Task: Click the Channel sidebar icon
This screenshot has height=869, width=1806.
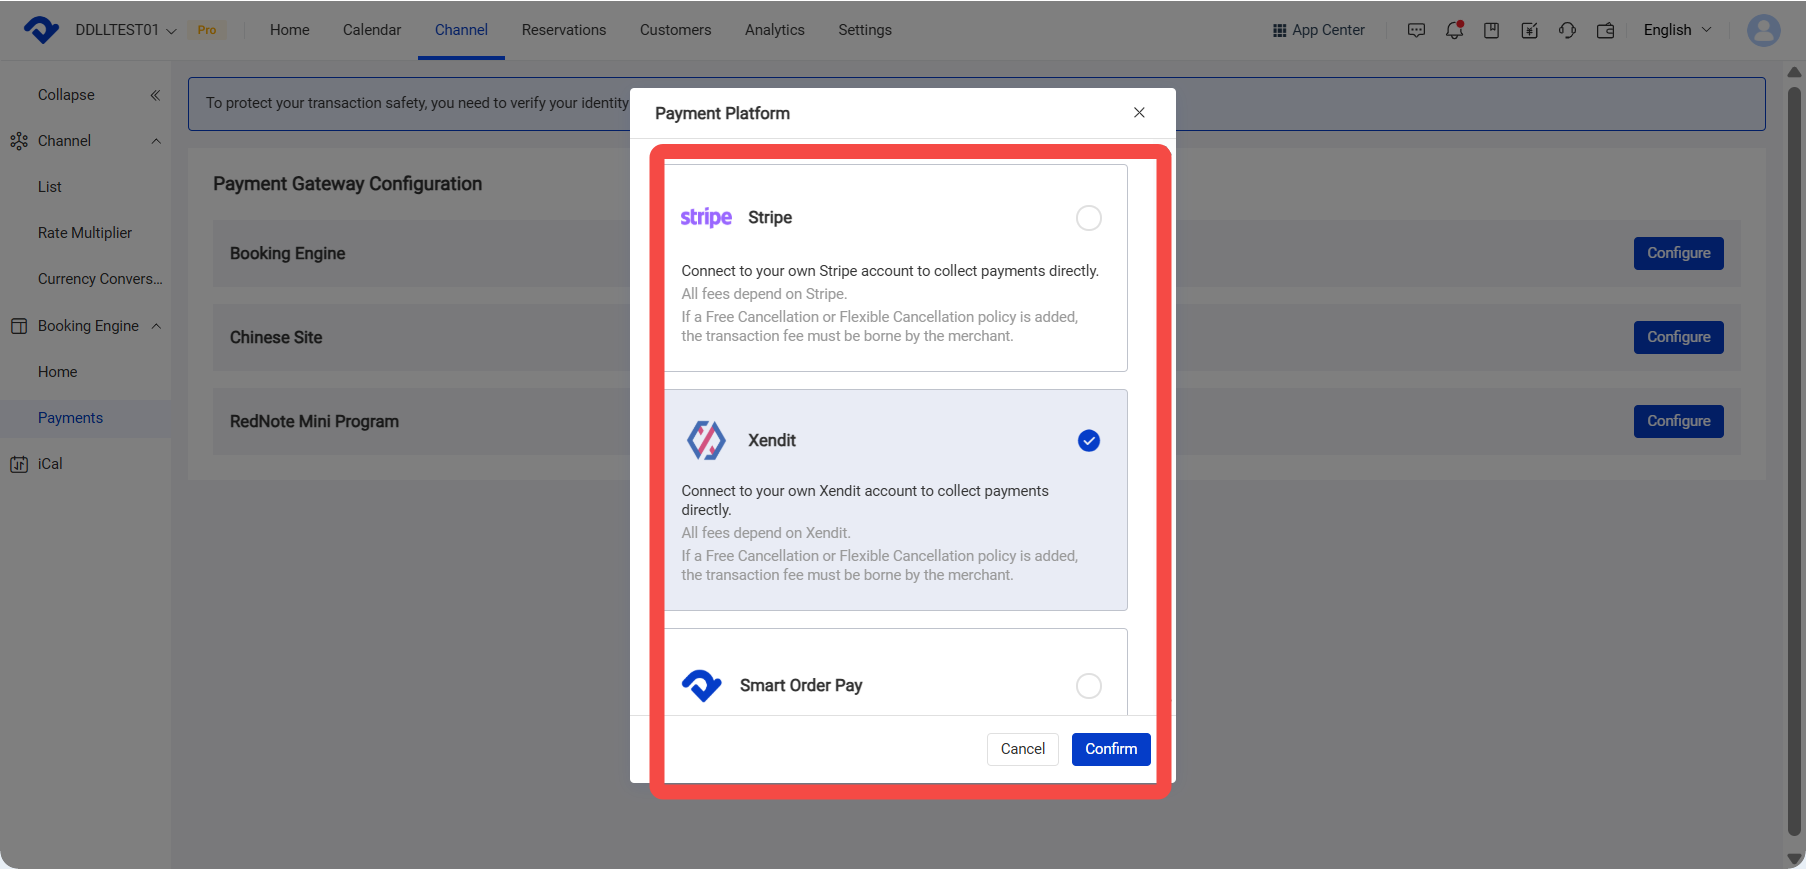Action: coord(19,141)
